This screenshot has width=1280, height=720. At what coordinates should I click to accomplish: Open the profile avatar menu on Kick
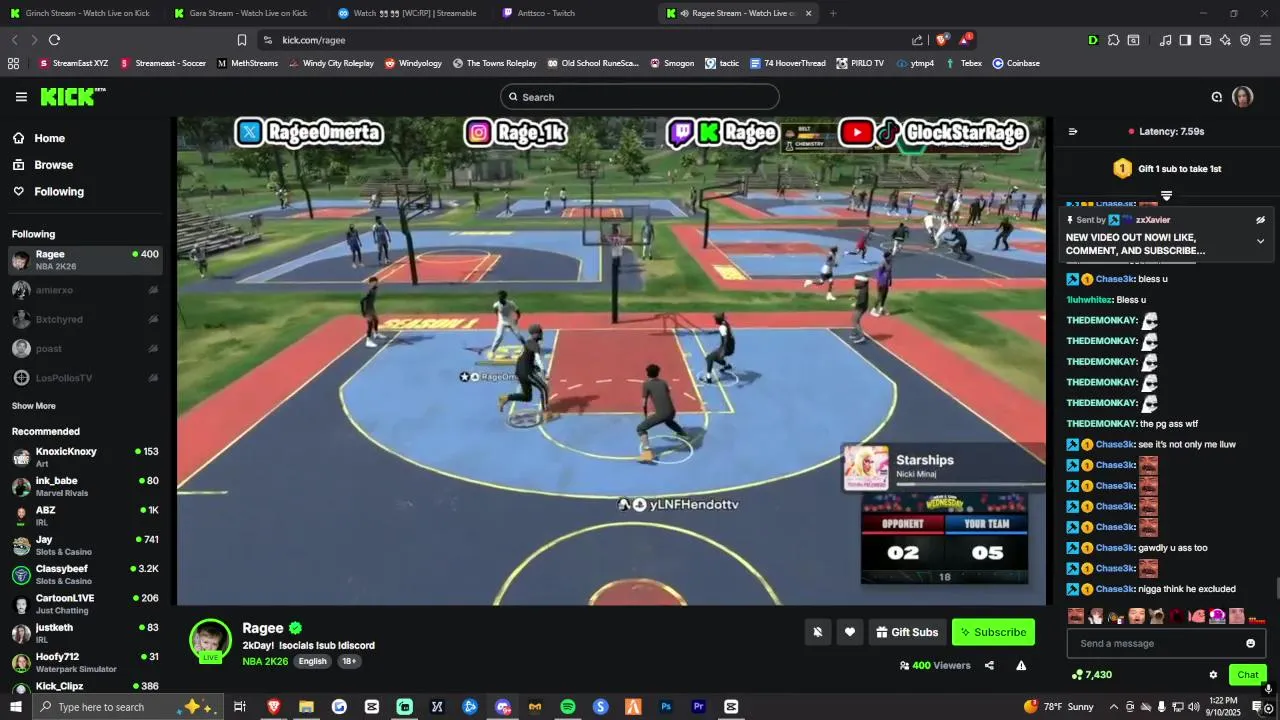pyautogui.click(x=1243, y=97)
